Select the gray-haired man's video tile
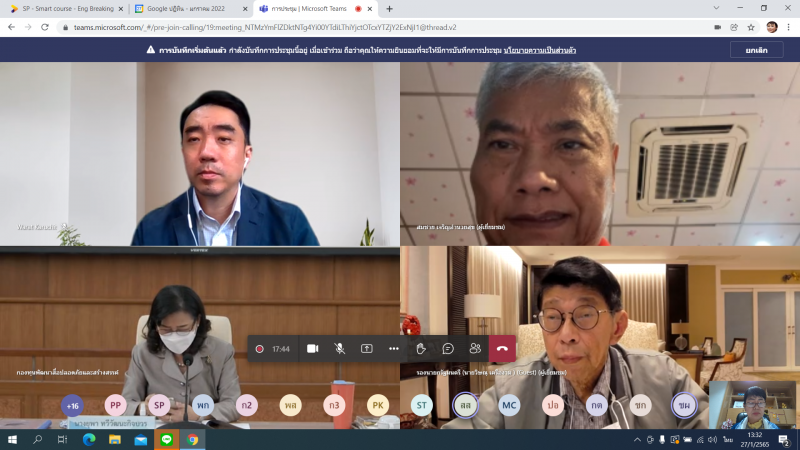The height and width of the screenshot is (450, 800). [600, 154]
